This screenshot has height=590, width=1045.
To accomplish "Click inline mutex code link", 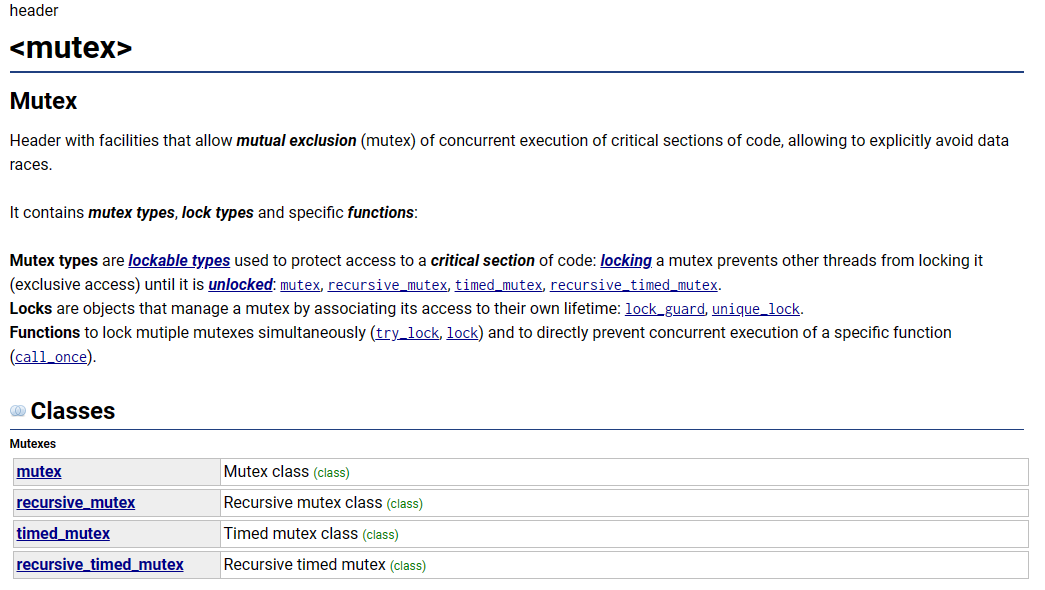I will [300, 285].
